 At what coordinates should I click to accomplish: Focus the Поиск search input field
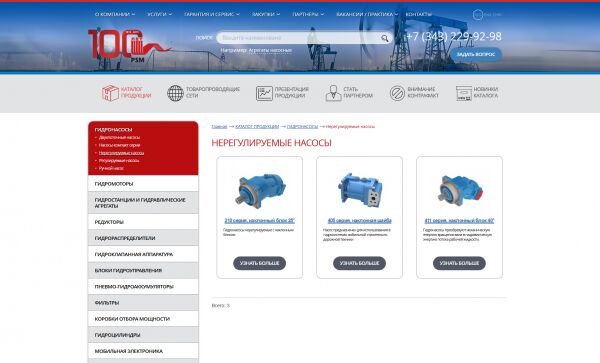[x=300, y=38]
